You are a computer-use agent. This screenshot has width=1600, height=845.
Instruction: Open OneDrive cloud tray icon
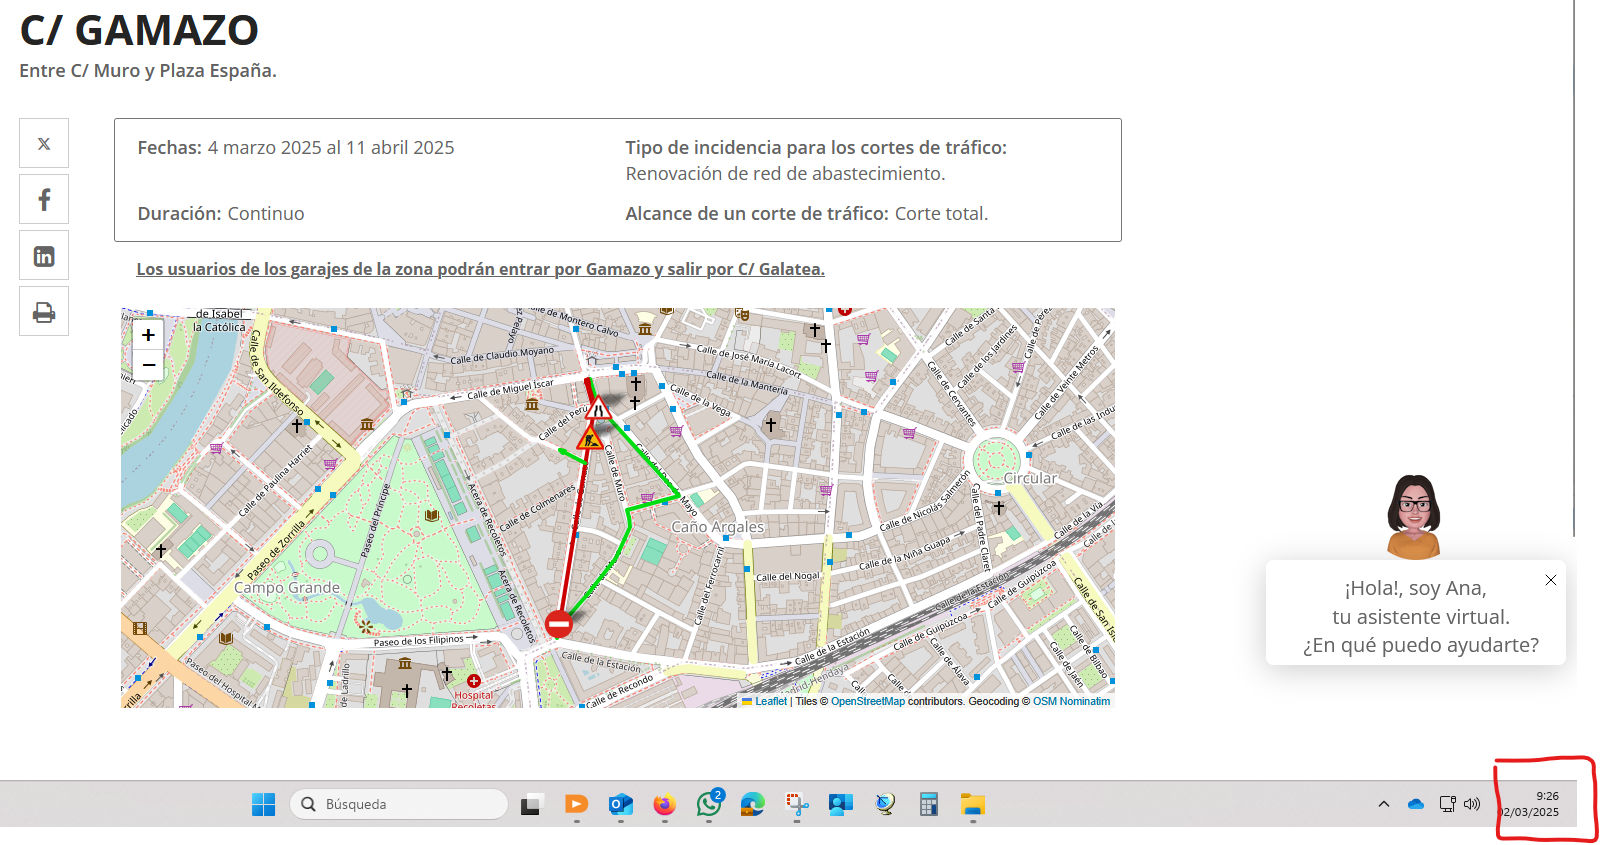(1416, 804)
